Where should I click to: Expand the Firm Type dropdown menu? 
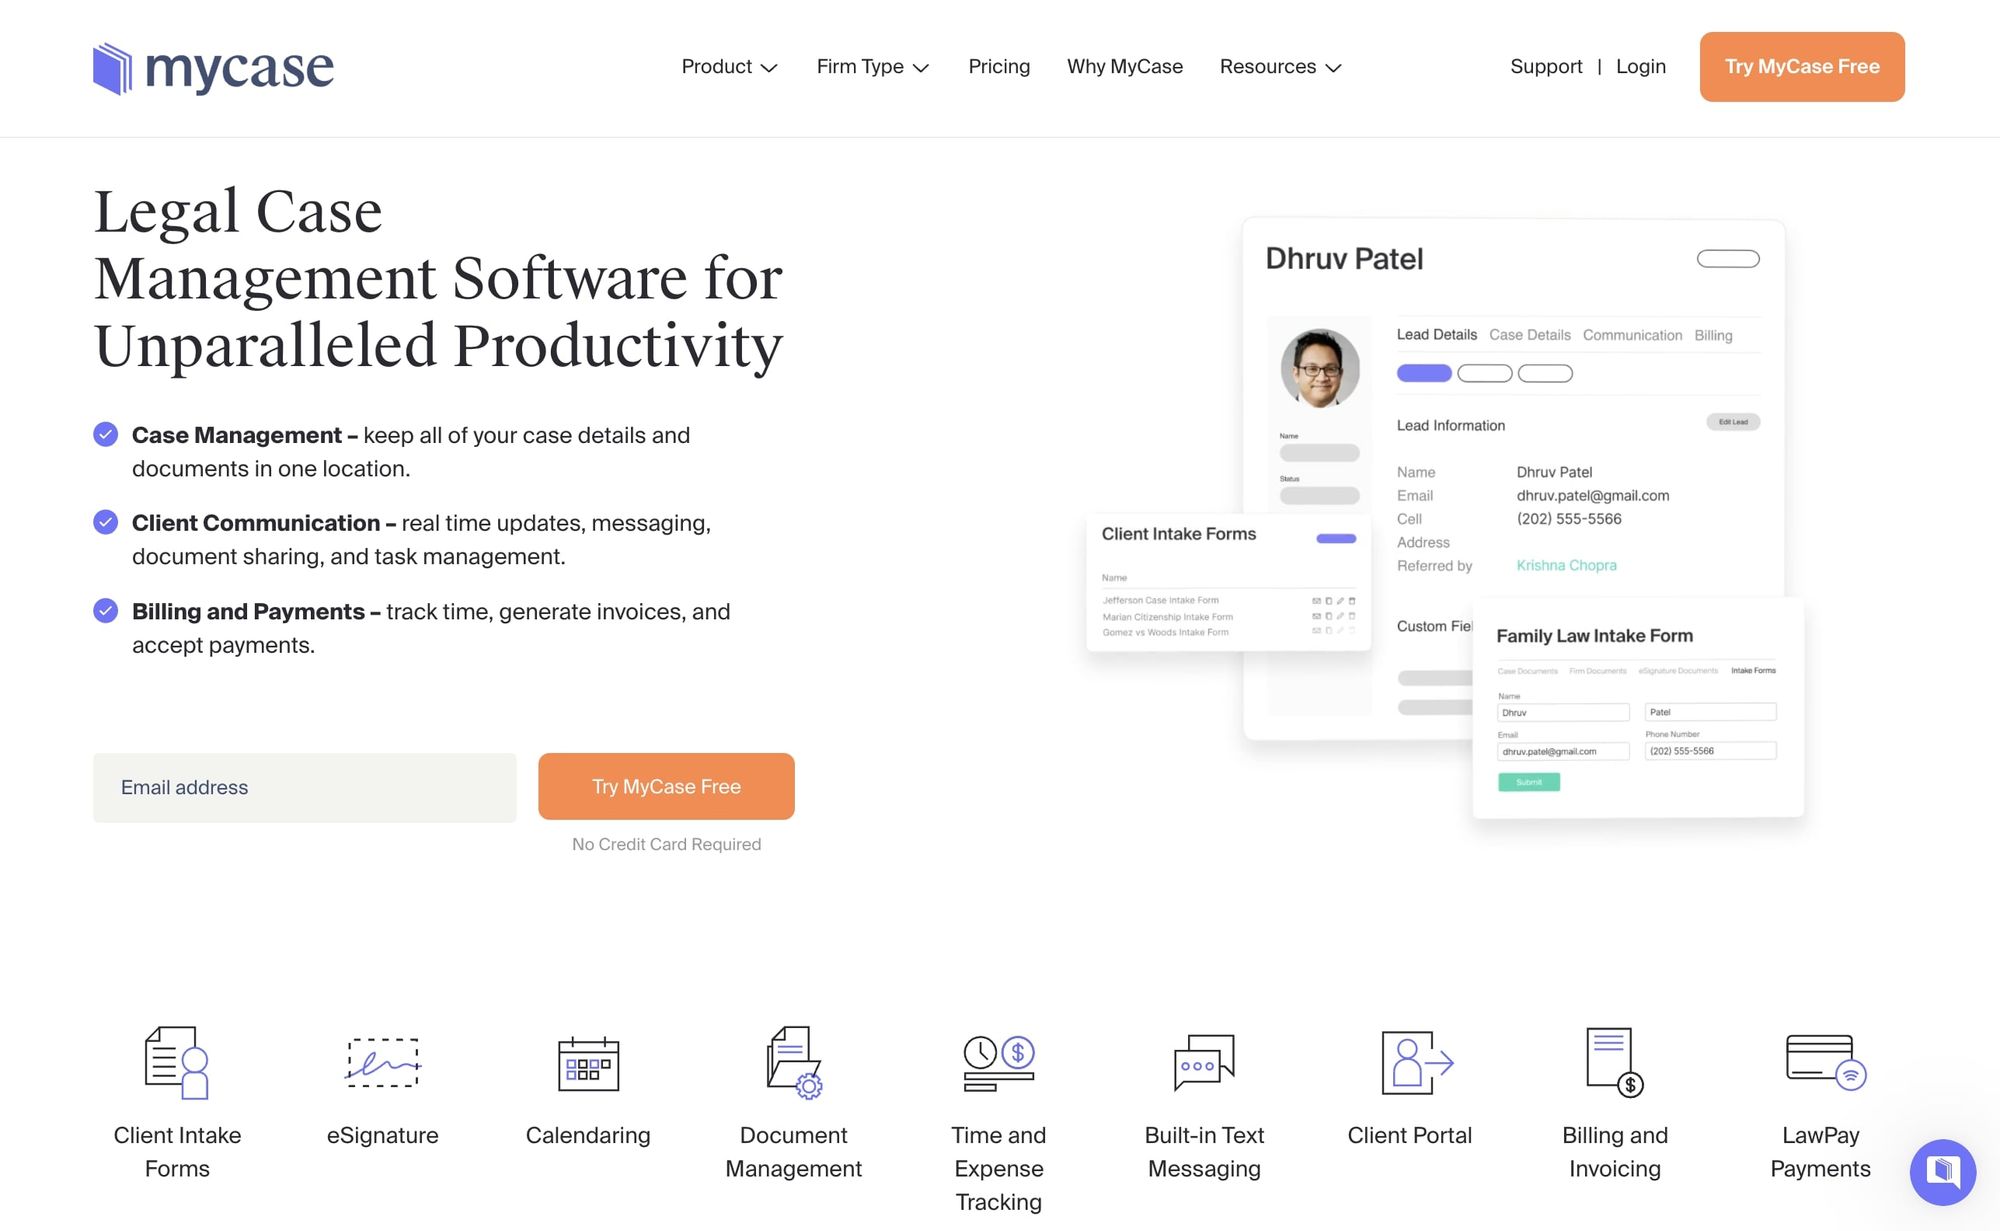pos(871,66)
